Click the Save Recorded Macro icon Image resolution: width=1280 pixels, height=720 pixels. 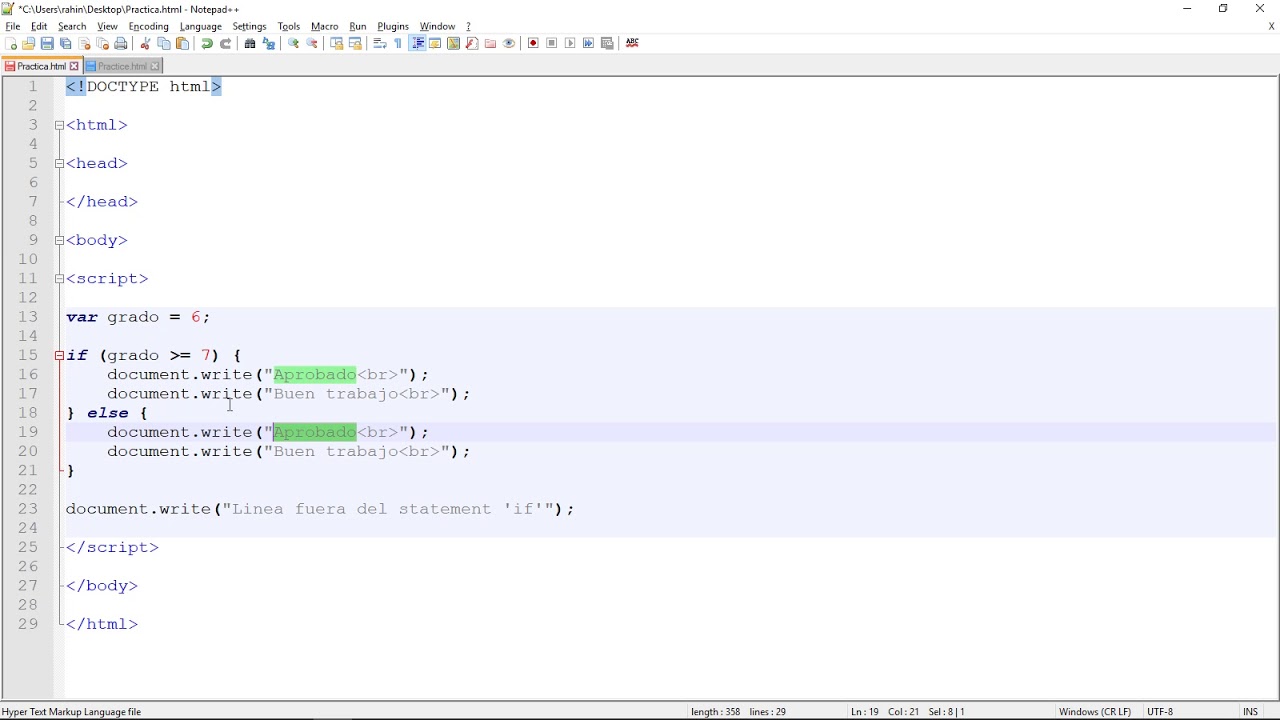click(607, 43)
